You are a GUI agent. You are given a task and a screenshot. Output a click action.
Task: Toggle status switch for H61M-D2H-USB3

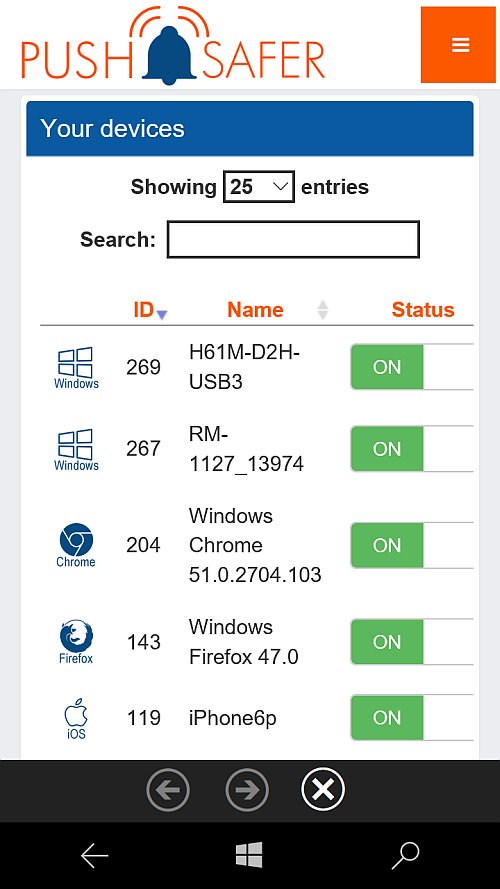[x=412, y=367]
